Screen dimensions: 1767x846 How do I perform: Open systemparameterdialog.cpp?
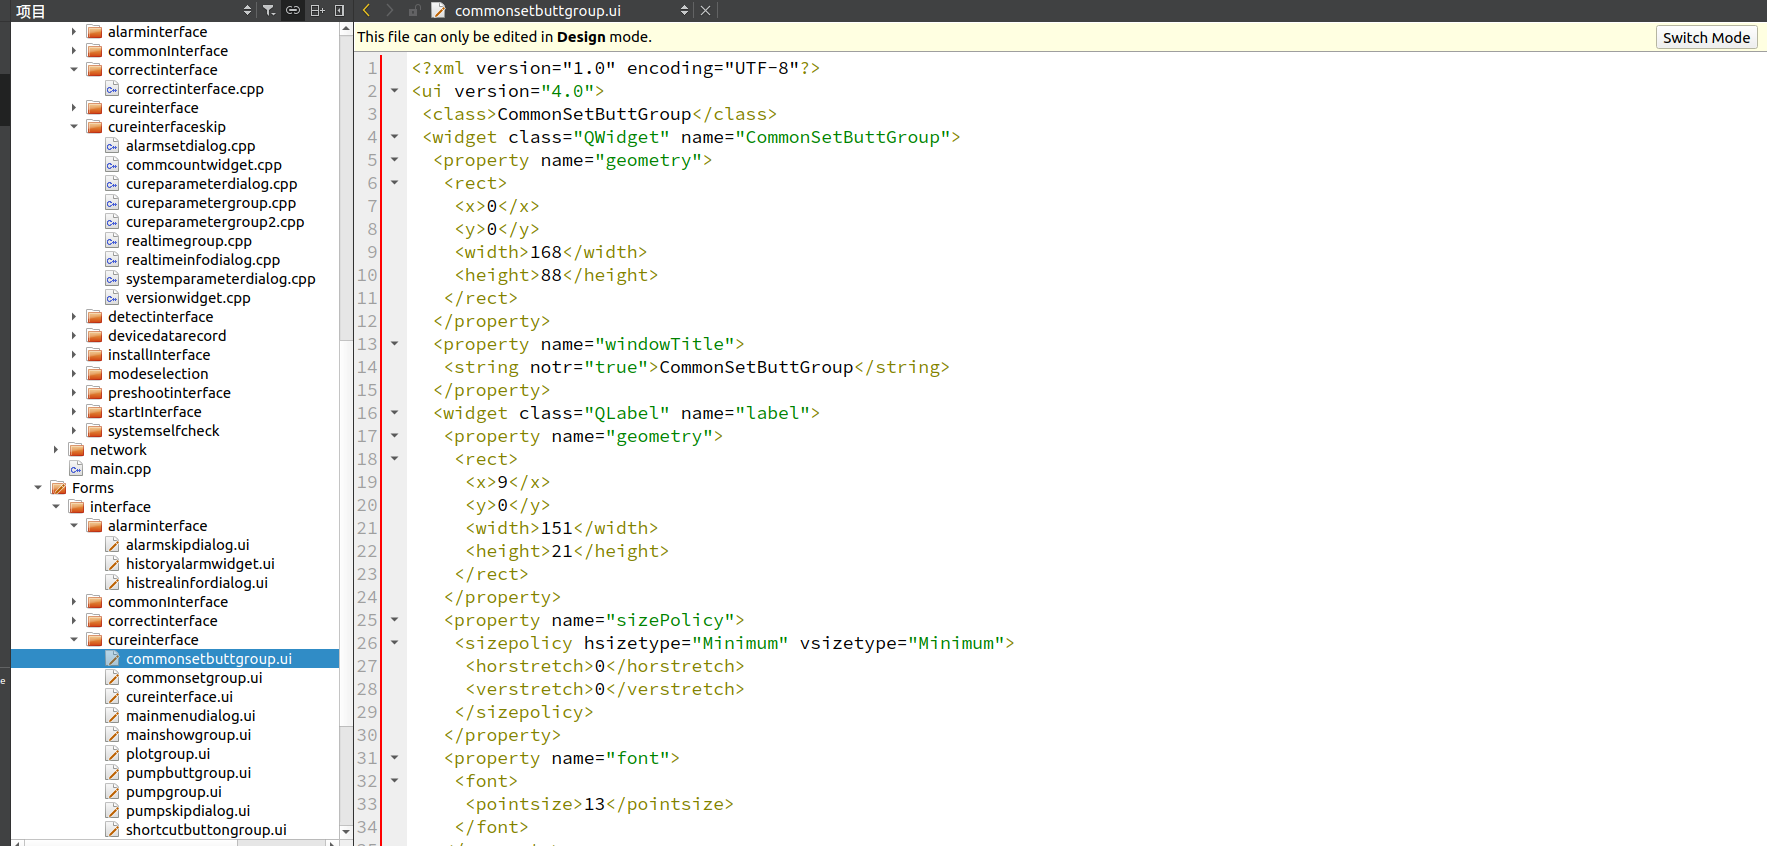pyautogui.click(x=220, y=279)
